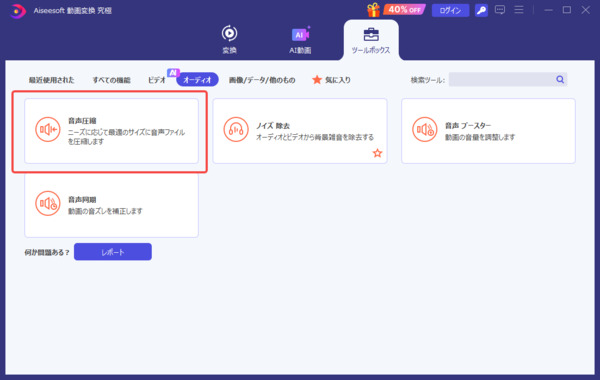Viewport: 600px width, 380px height.
Task: Show すべての機能 all features category
Action: coord(111,80)
